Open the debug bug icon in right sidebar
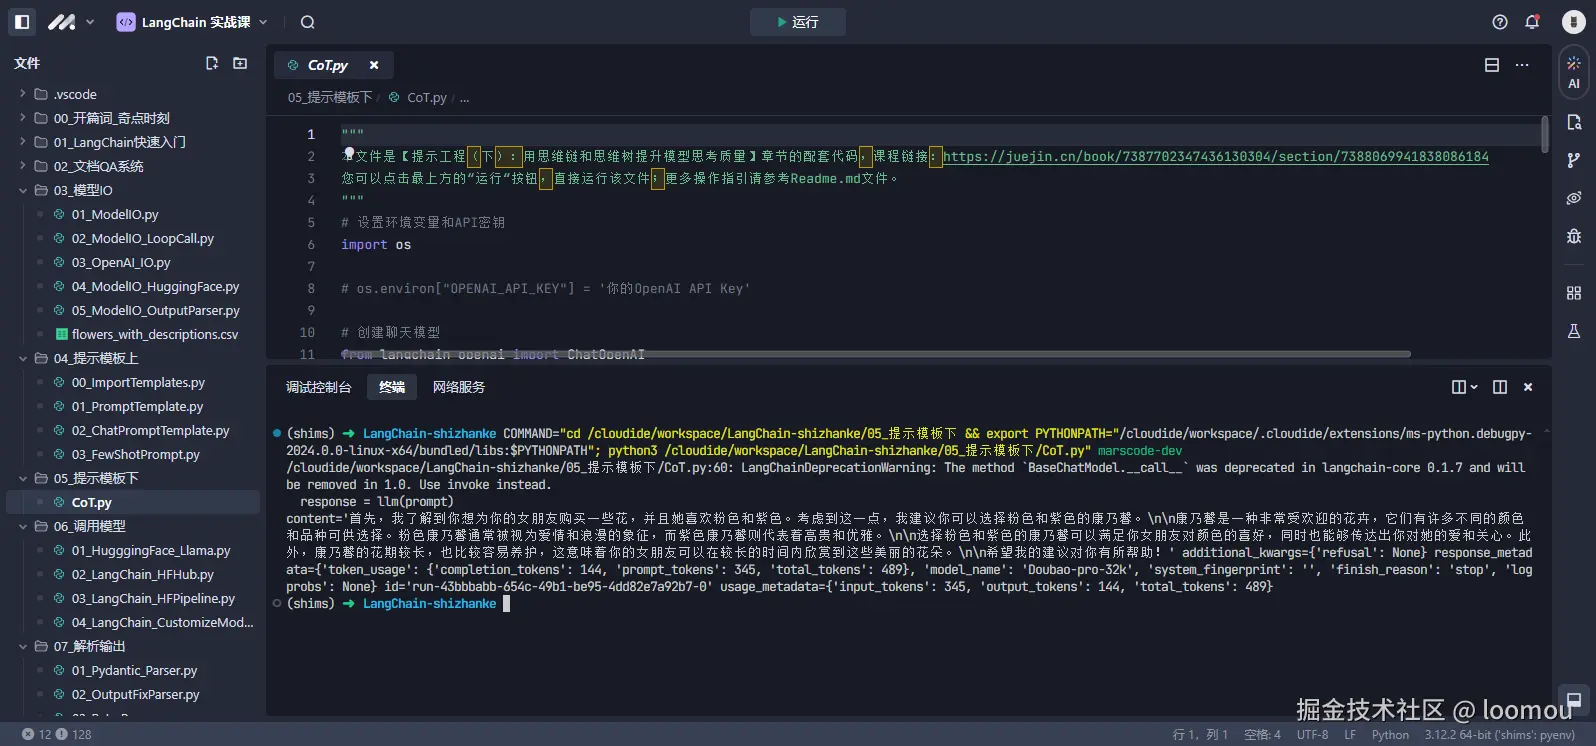This screenshot has height=746, width=1596. 1574,236
